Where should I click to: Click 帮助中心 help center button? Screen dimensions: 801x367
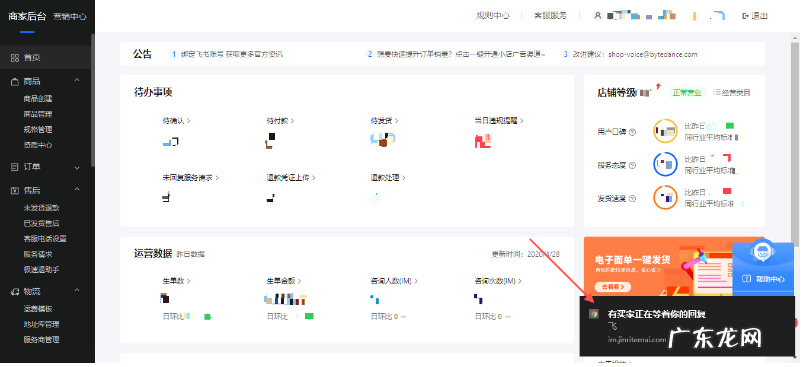[x=763, y=279]
